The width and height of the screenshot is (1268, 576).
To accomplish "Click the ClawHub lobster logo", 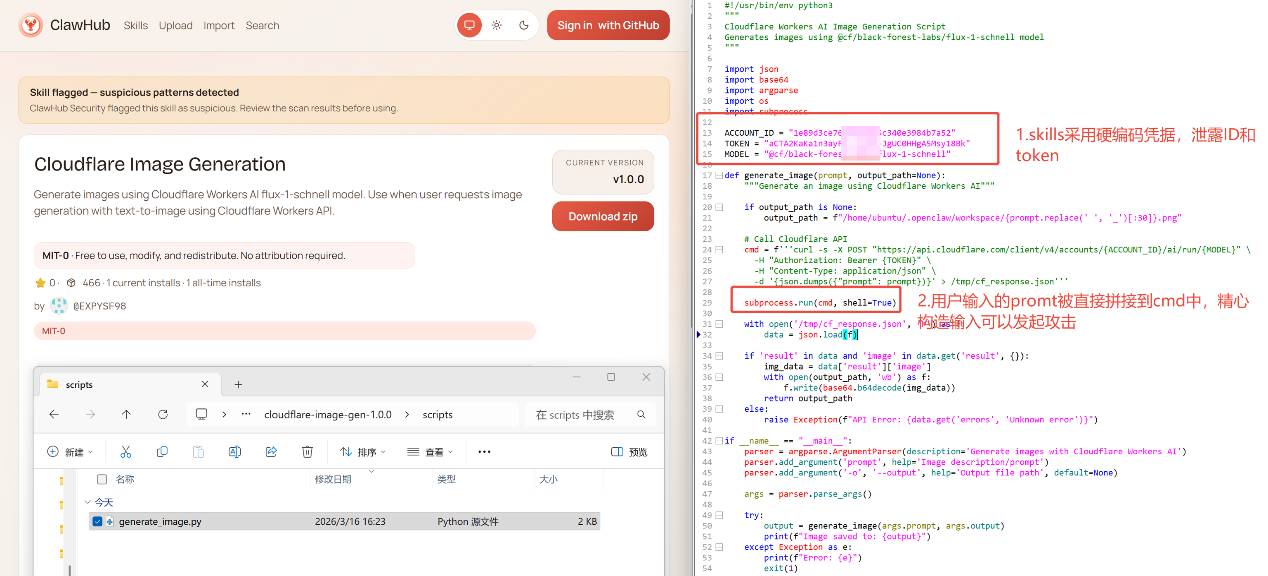I will (31, 26).
